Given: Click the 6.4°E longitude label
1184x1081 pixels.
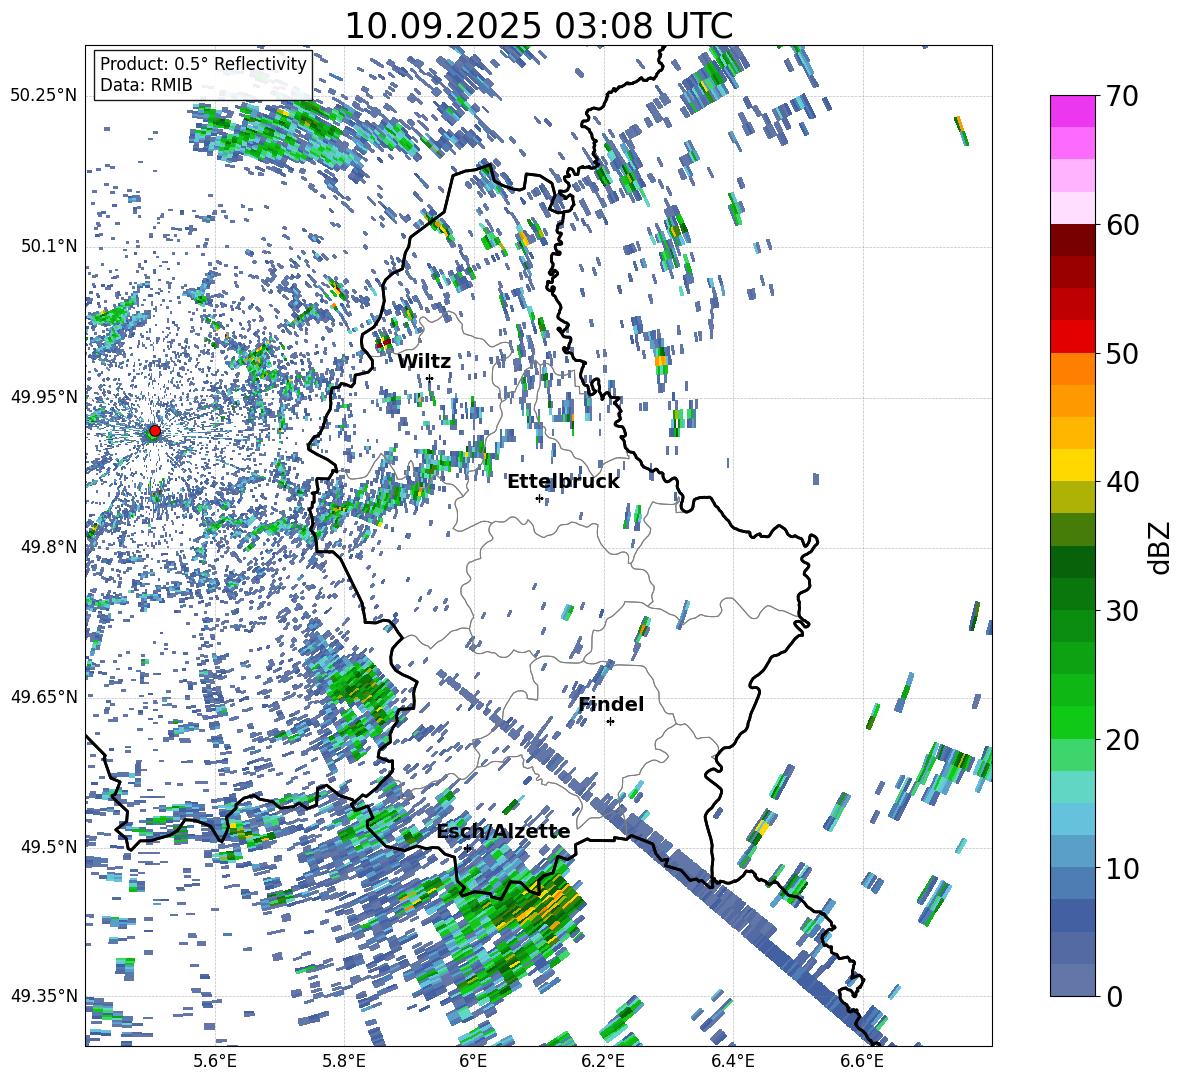Looking at the screenshot, I should click(732, 1061).
